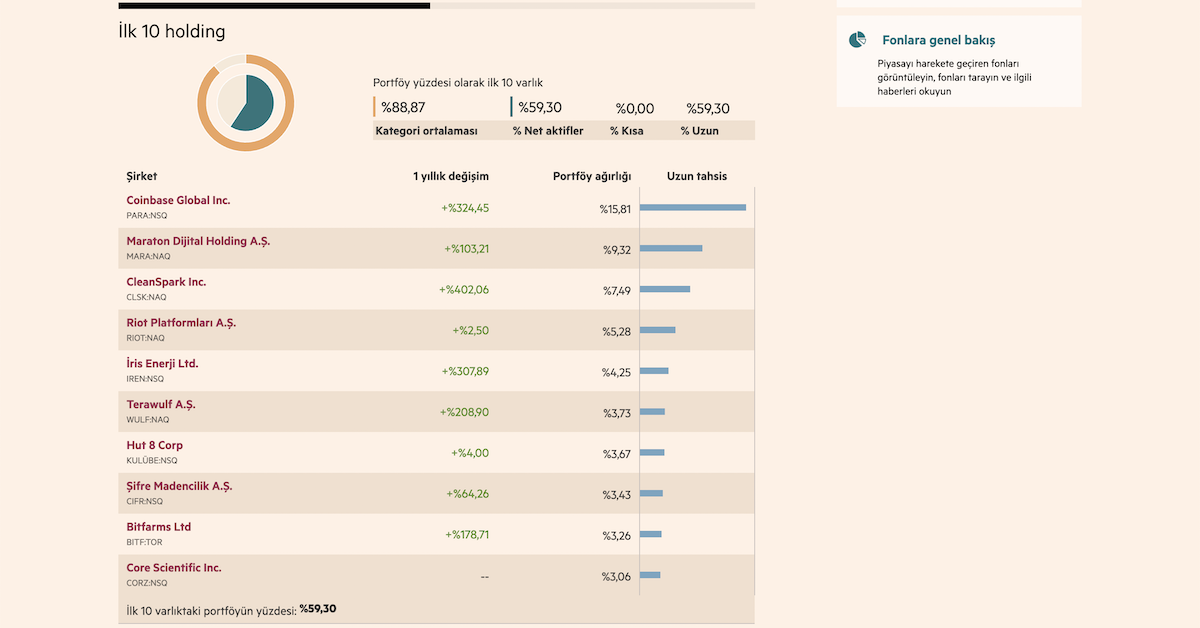Open Coinbase Global Inc. company page
Screen dimensions: 1200x628
[x=178, y=200]
